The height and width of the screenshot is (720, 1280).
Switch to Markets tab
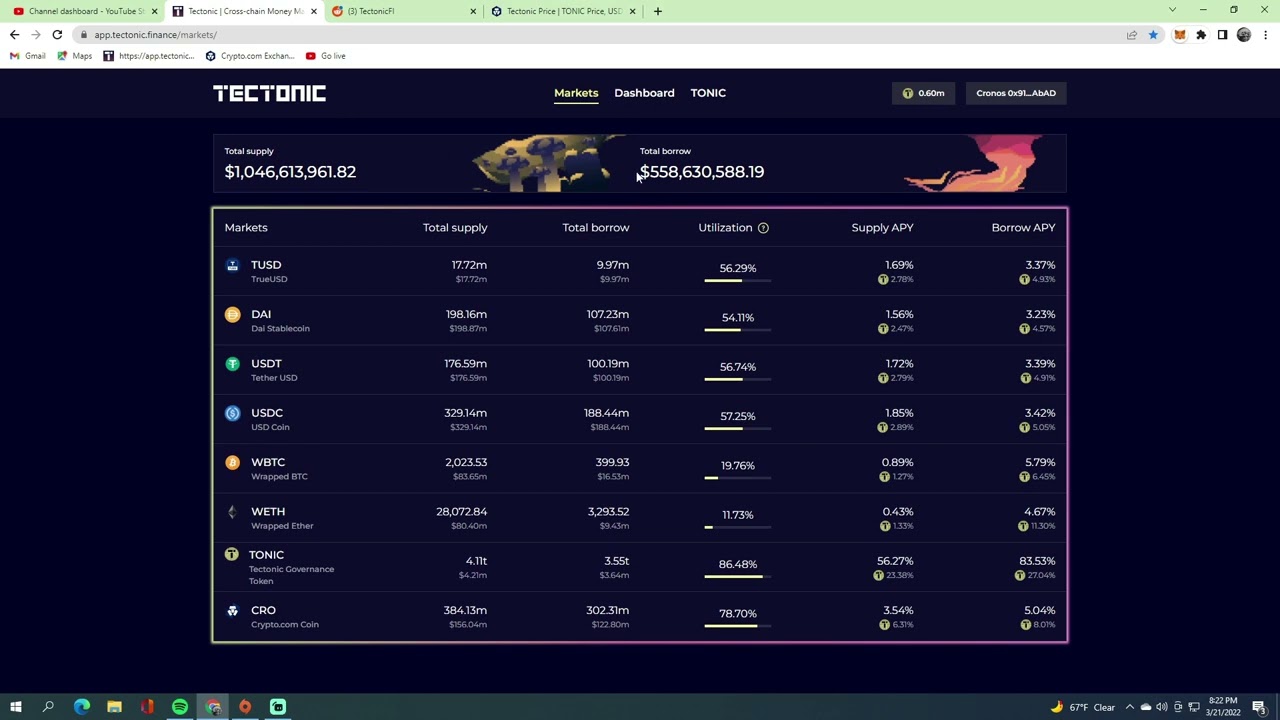pos(576,93)
